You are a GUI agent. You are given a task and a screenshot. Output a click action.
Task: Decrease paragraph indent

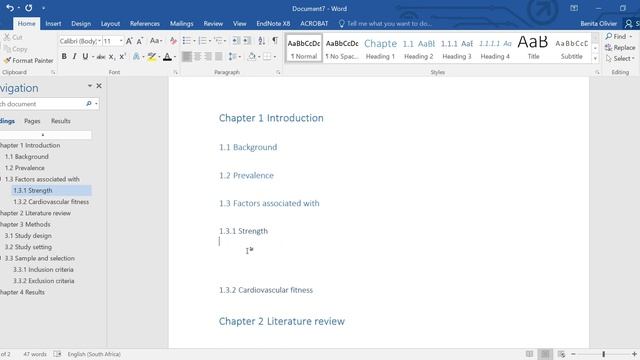coord(236,40)
